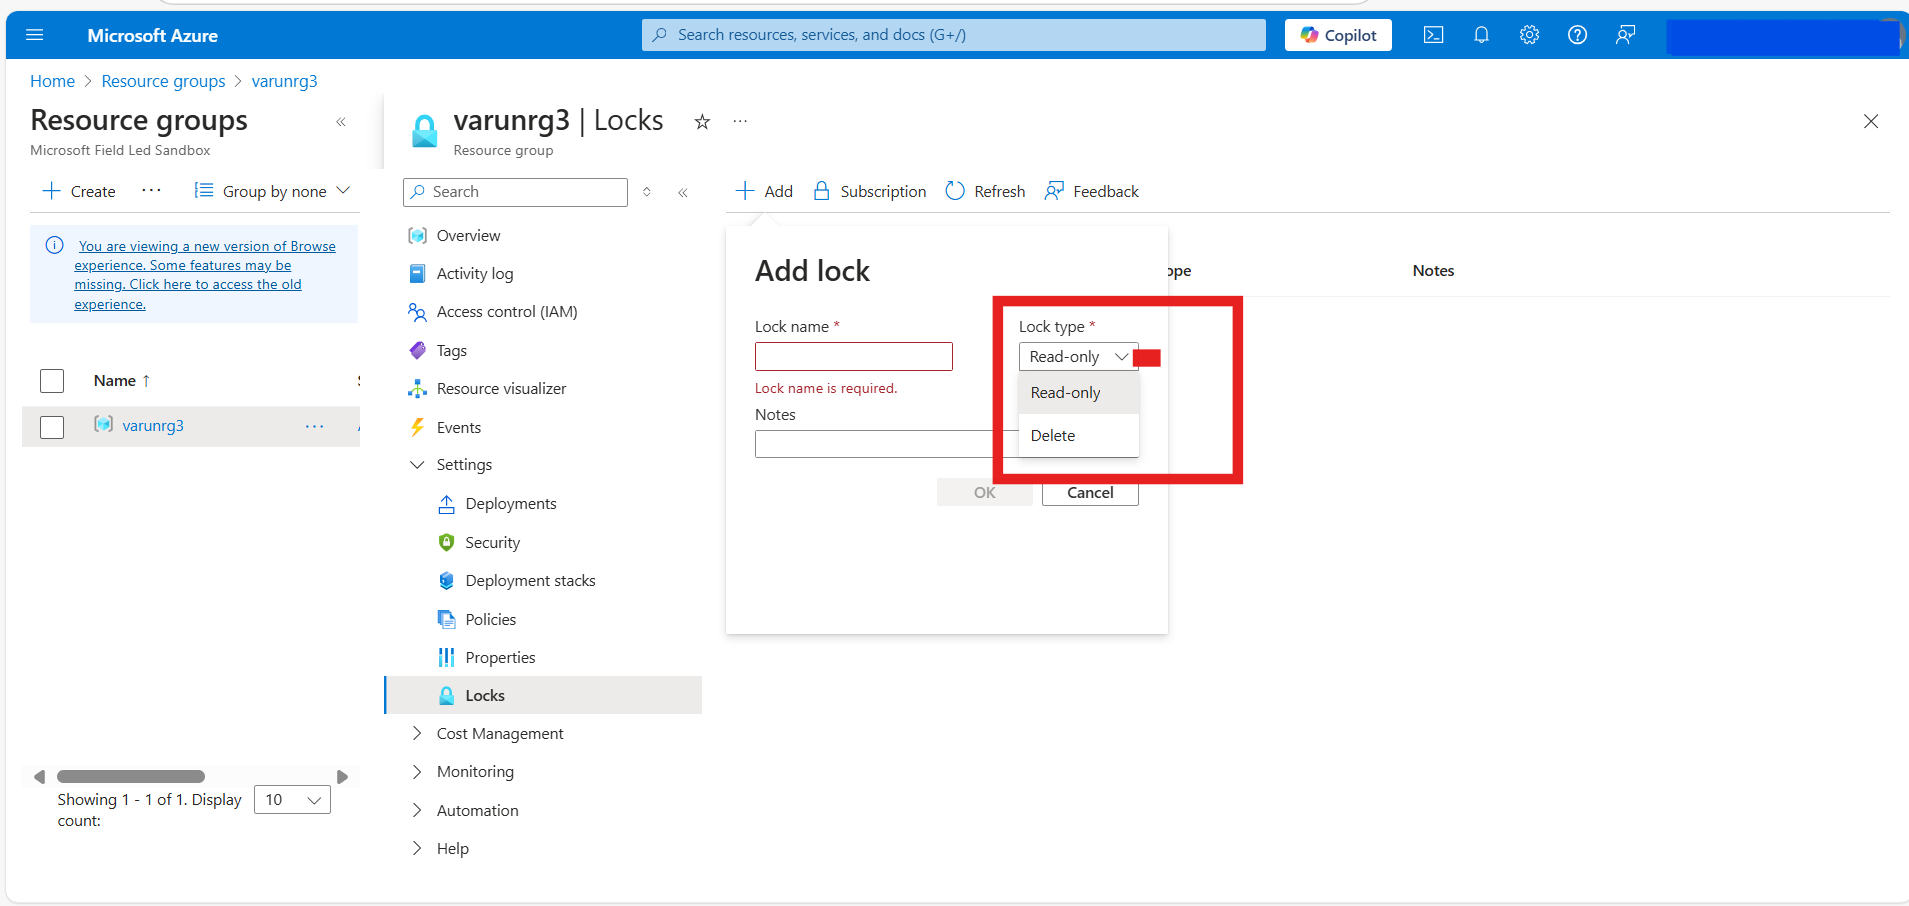Select Access control (IAM) in the sidebar
This screenshot has width=1909, height=906.
[x=506, y=311]
